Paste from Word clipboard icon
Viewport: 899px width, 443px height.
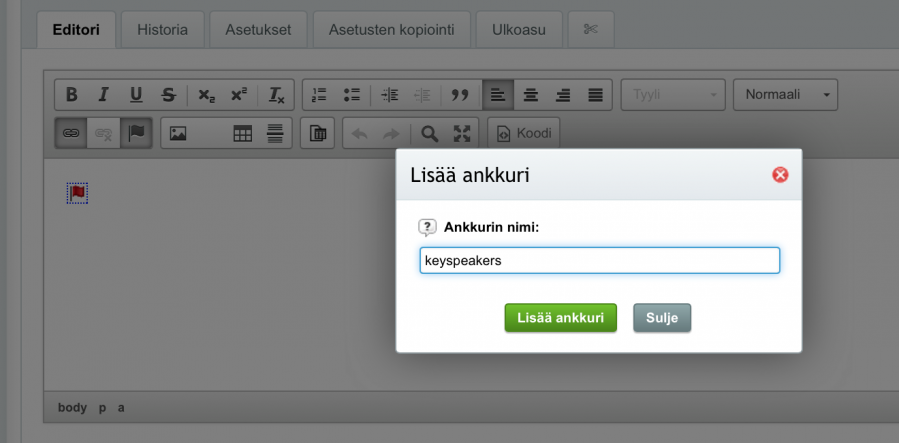(318, 133)
